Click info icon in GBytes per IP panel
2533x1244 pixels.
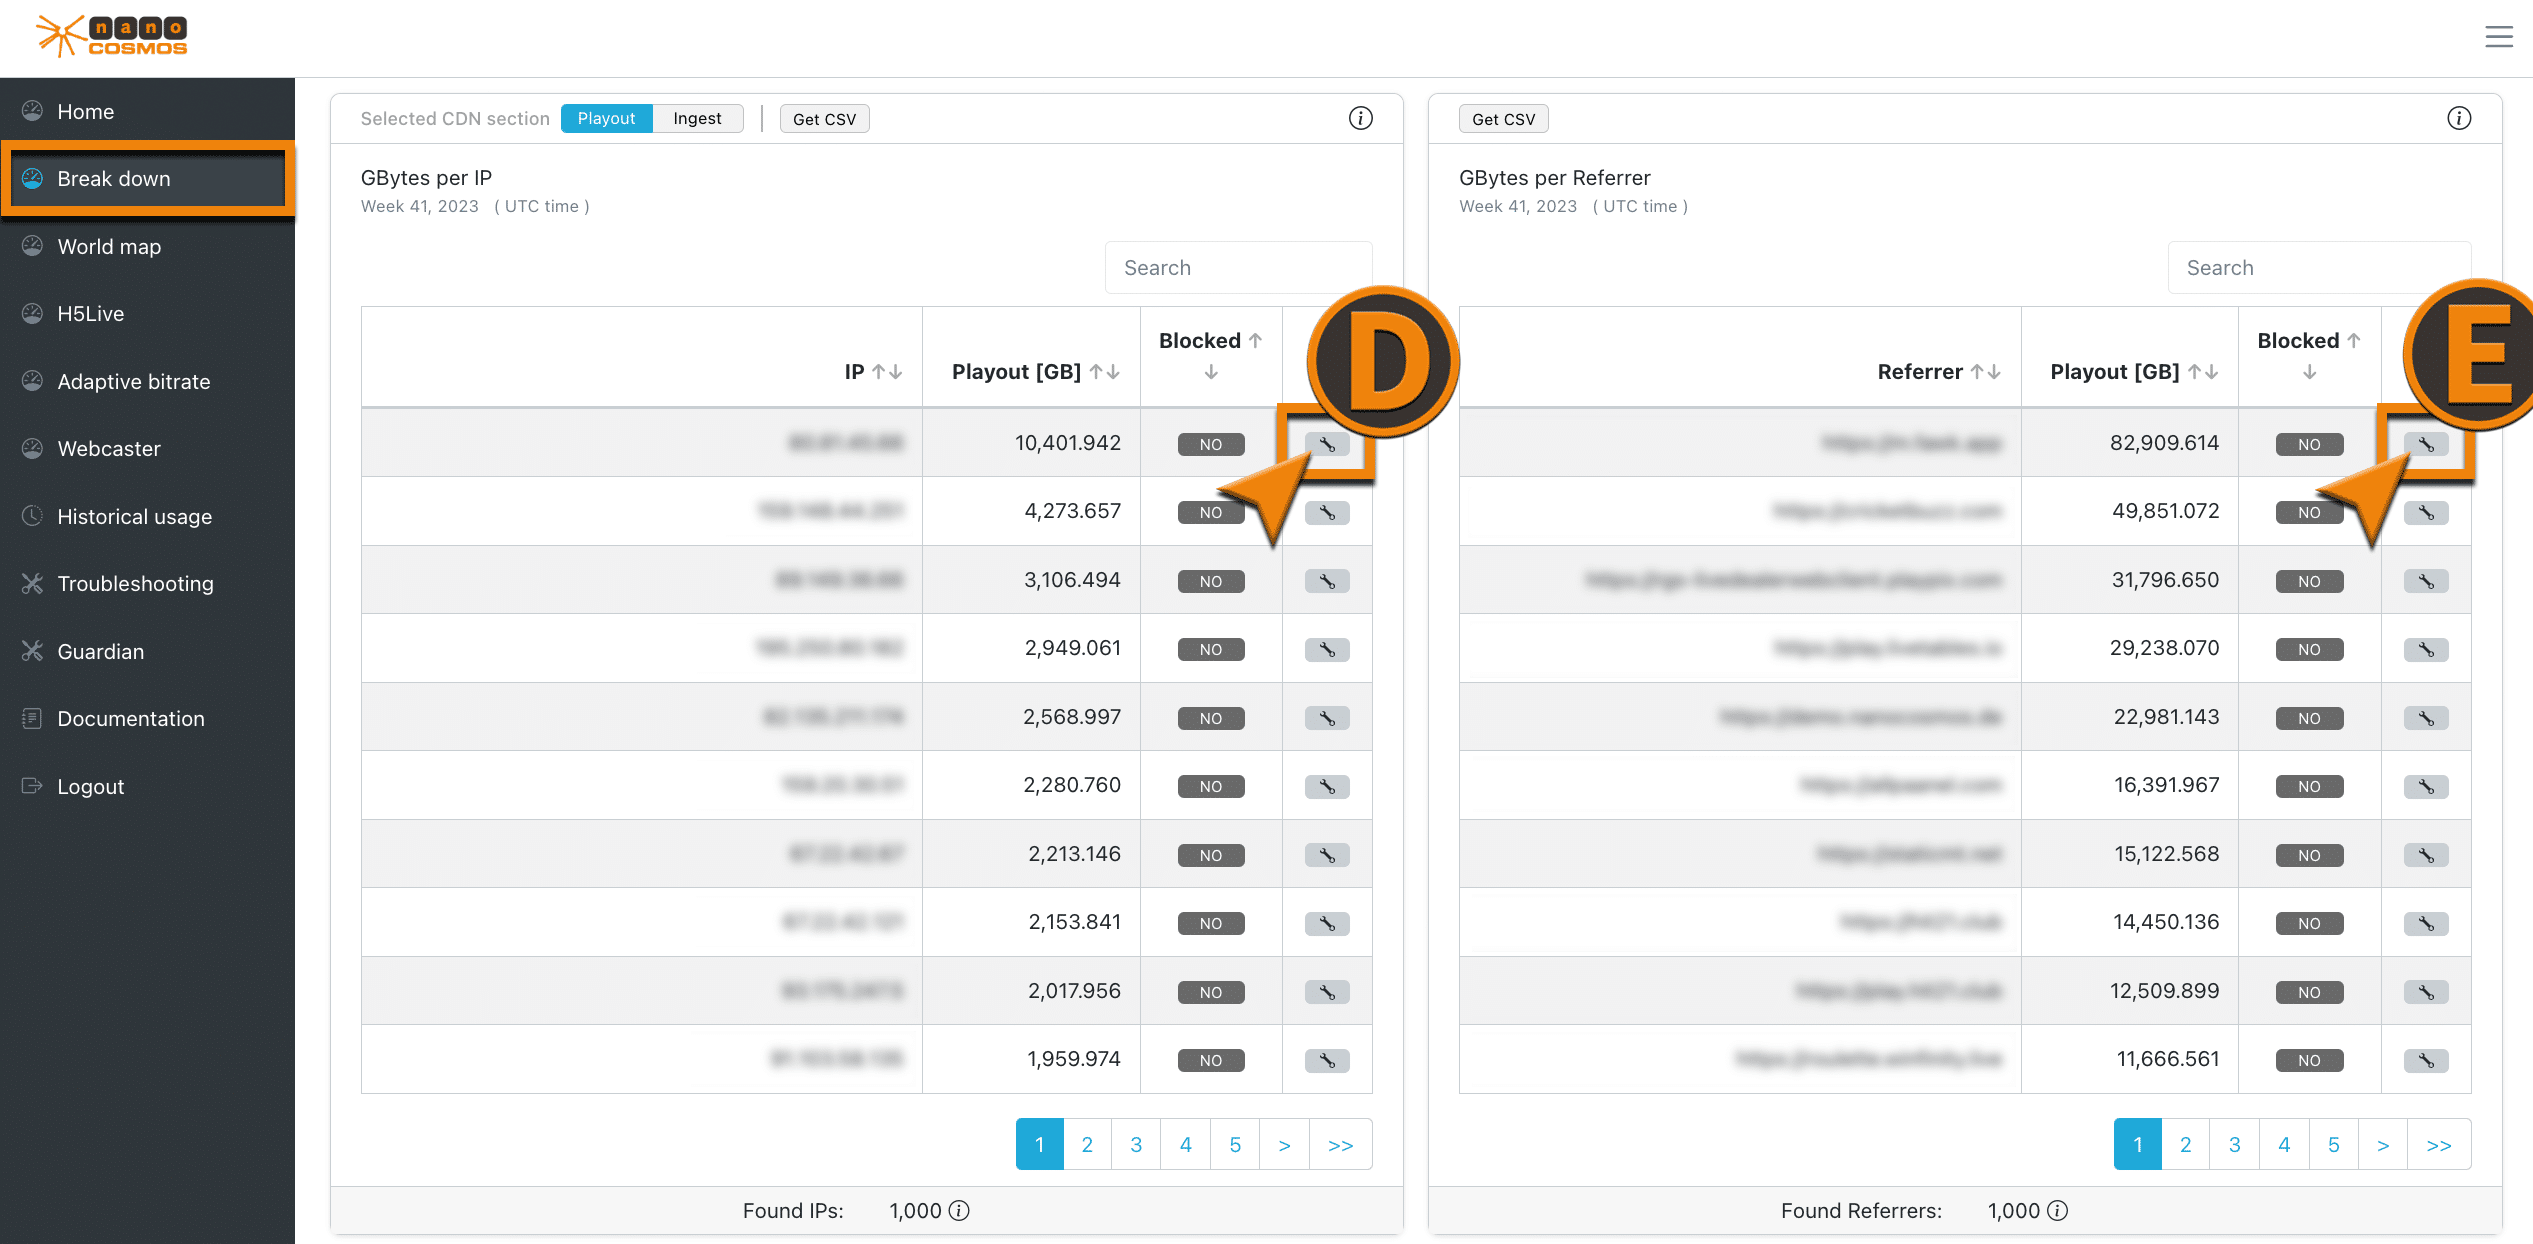click(1360, 118)
